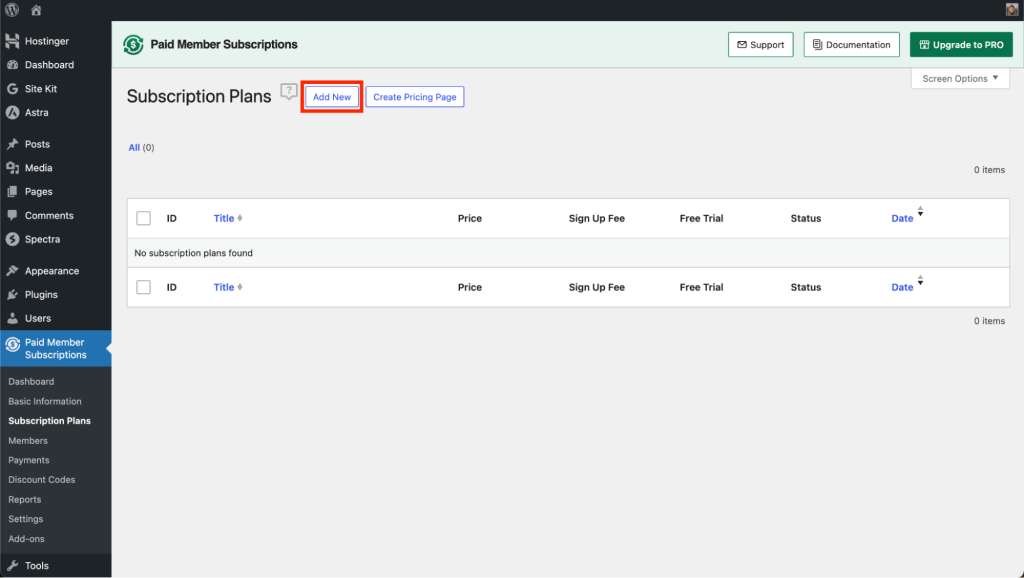This screenshot has width=1024, height=578.
Task: Click the Comments speech bubble icon
Action: (12, 215)
